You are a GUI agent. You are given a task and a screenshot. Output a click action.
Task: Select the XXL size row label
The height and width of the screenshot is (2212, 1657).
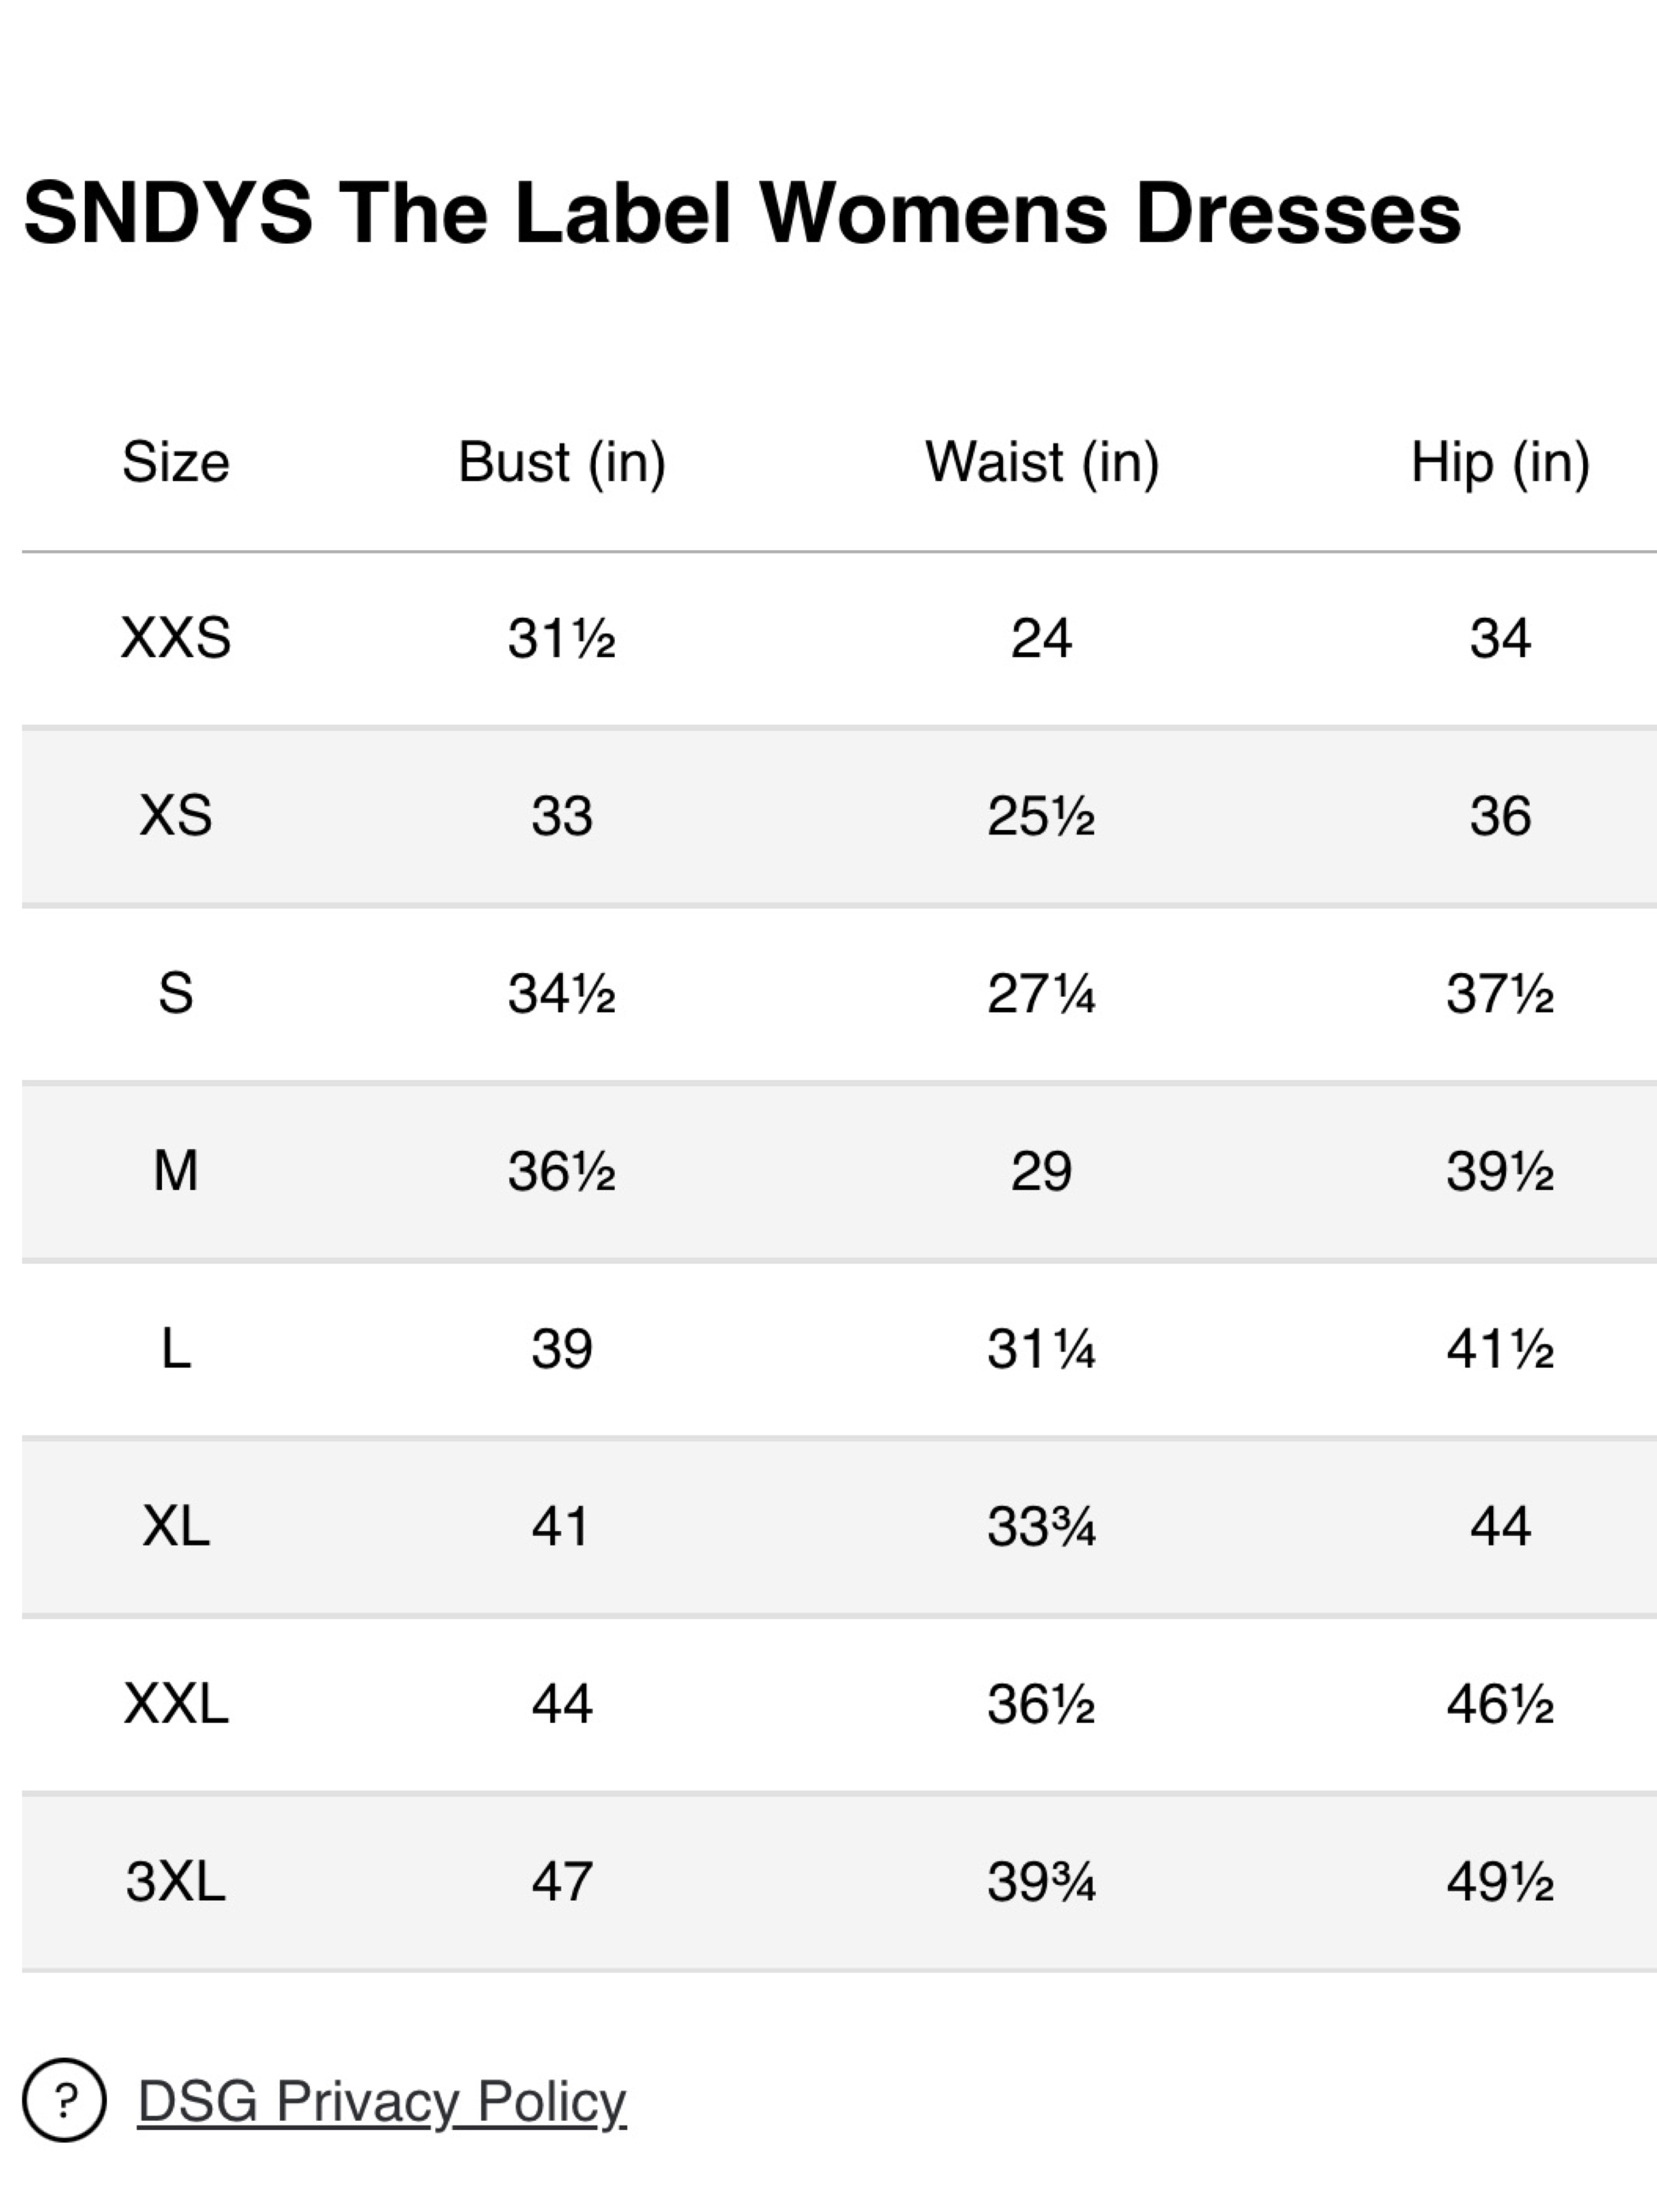point(176,1704)
